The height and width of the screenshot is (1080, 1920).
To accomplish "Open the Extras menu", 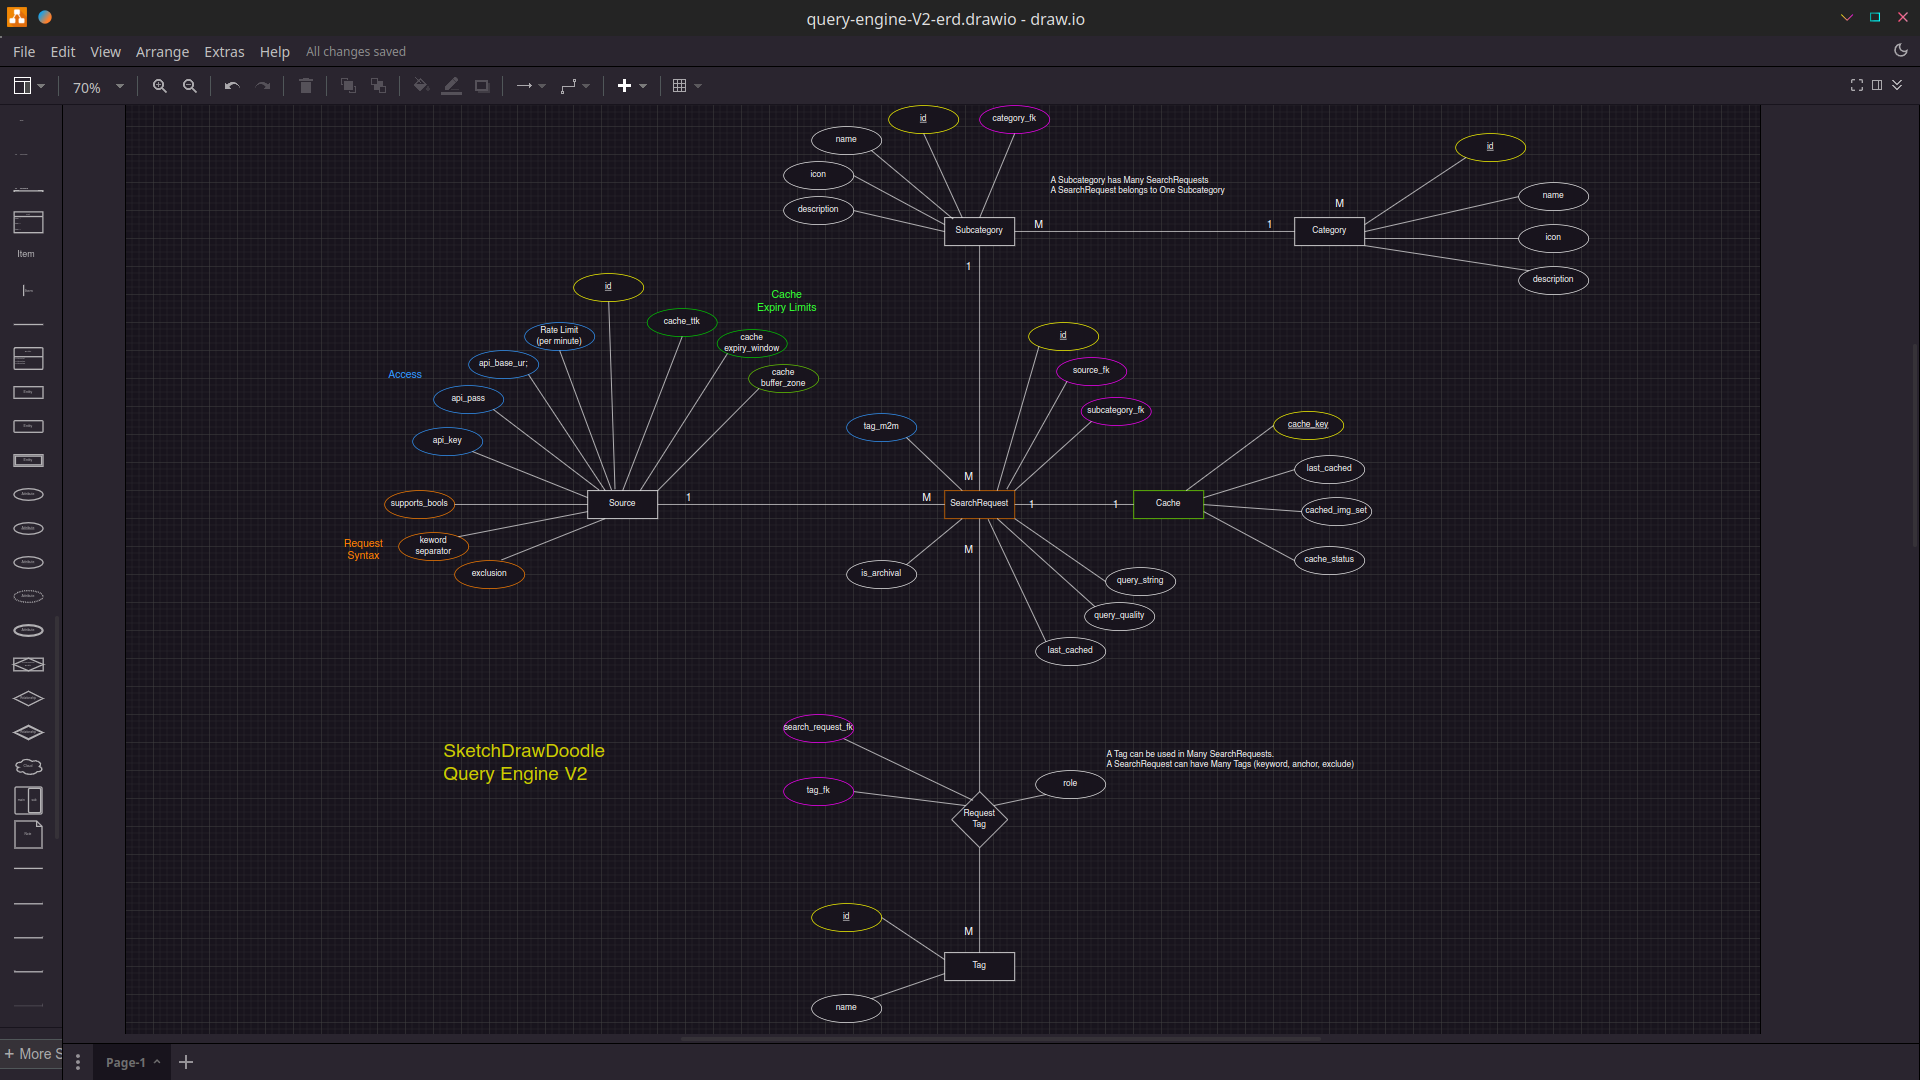I will point(224,52).
